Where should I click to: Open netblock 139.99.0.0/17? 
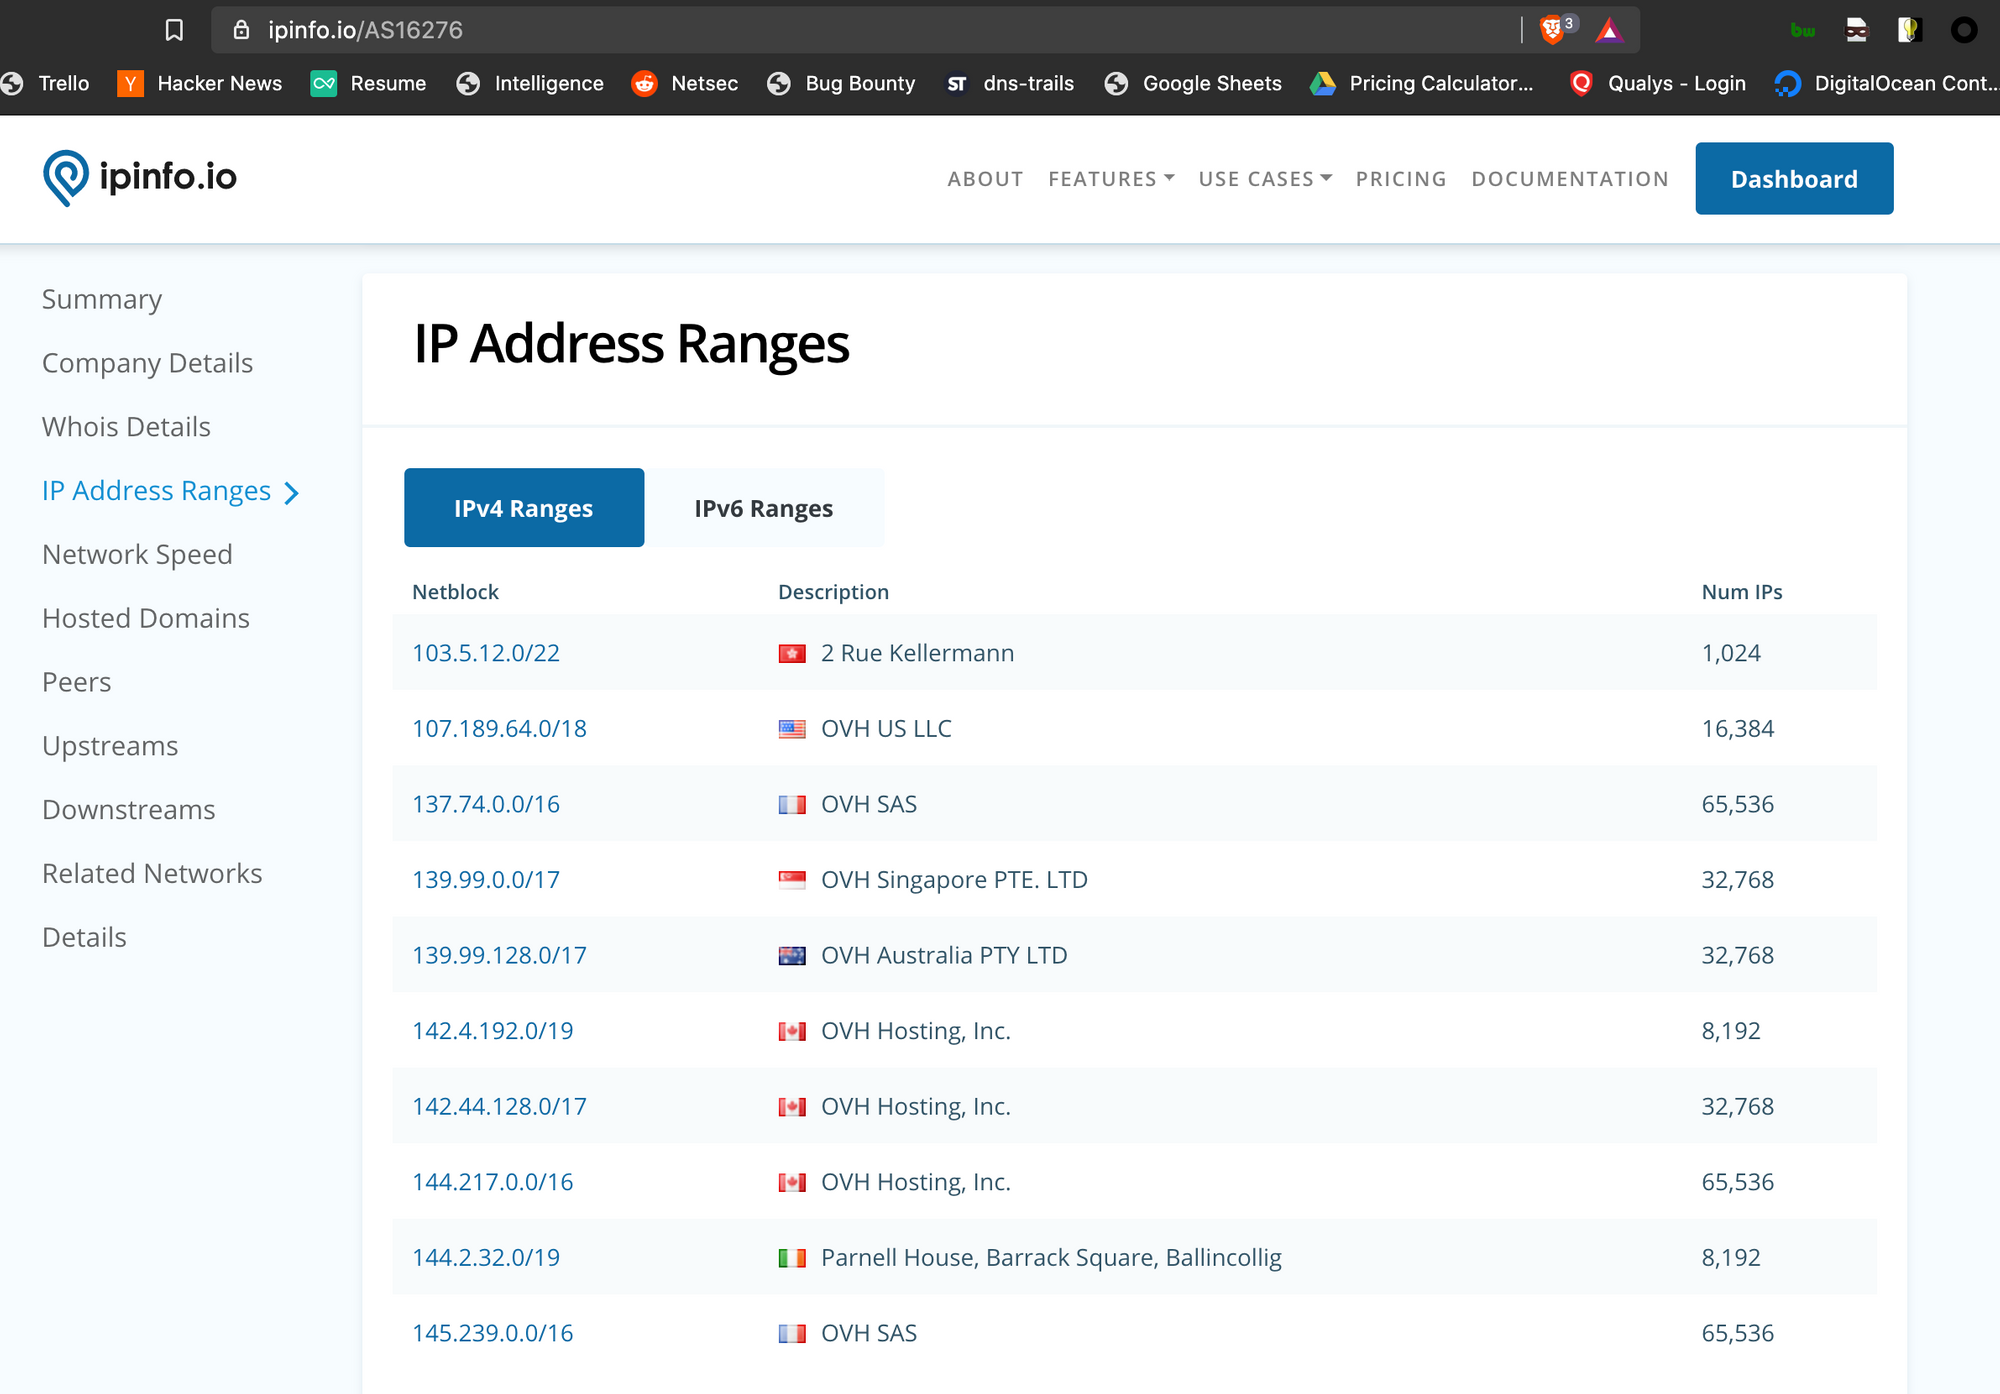click(486, 880)
